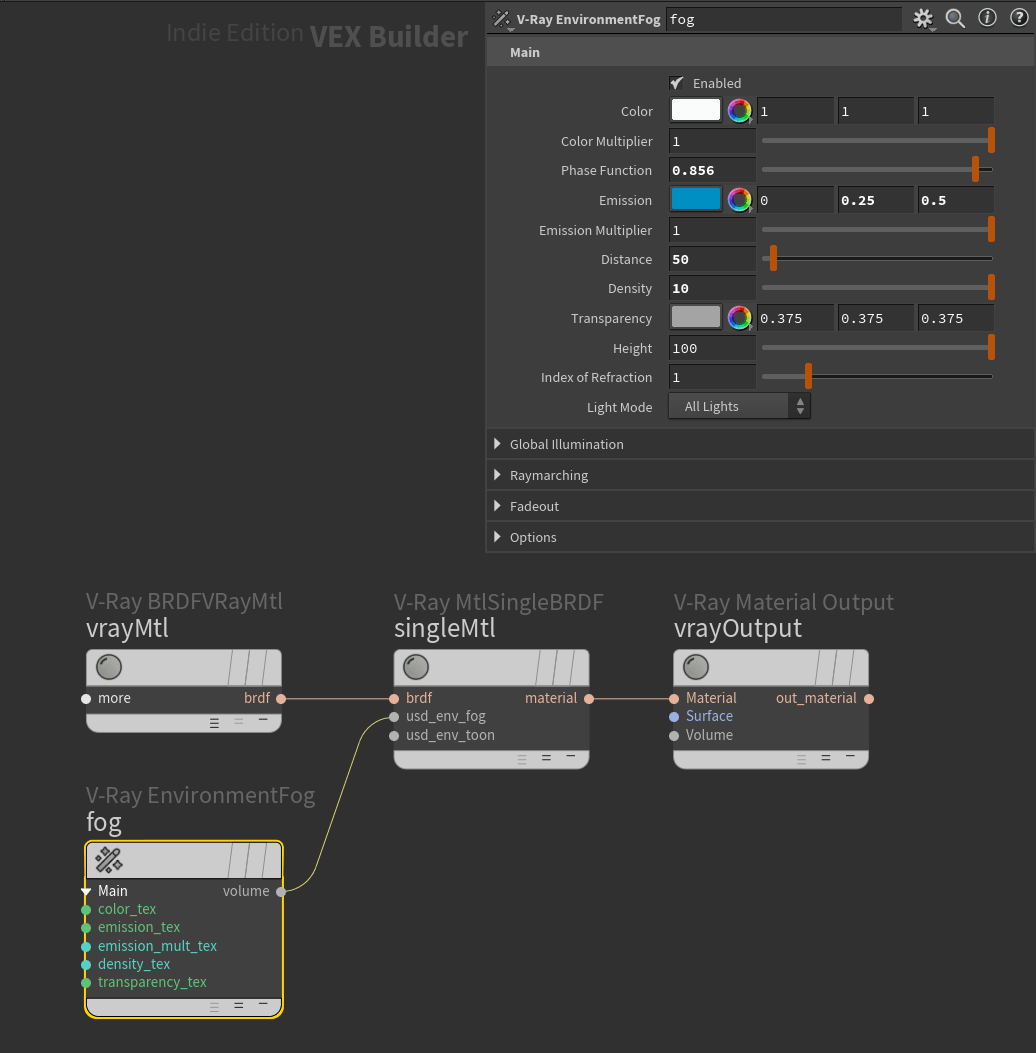Open the Light Mode dropdown
1036x1053 pixels.
739,406
